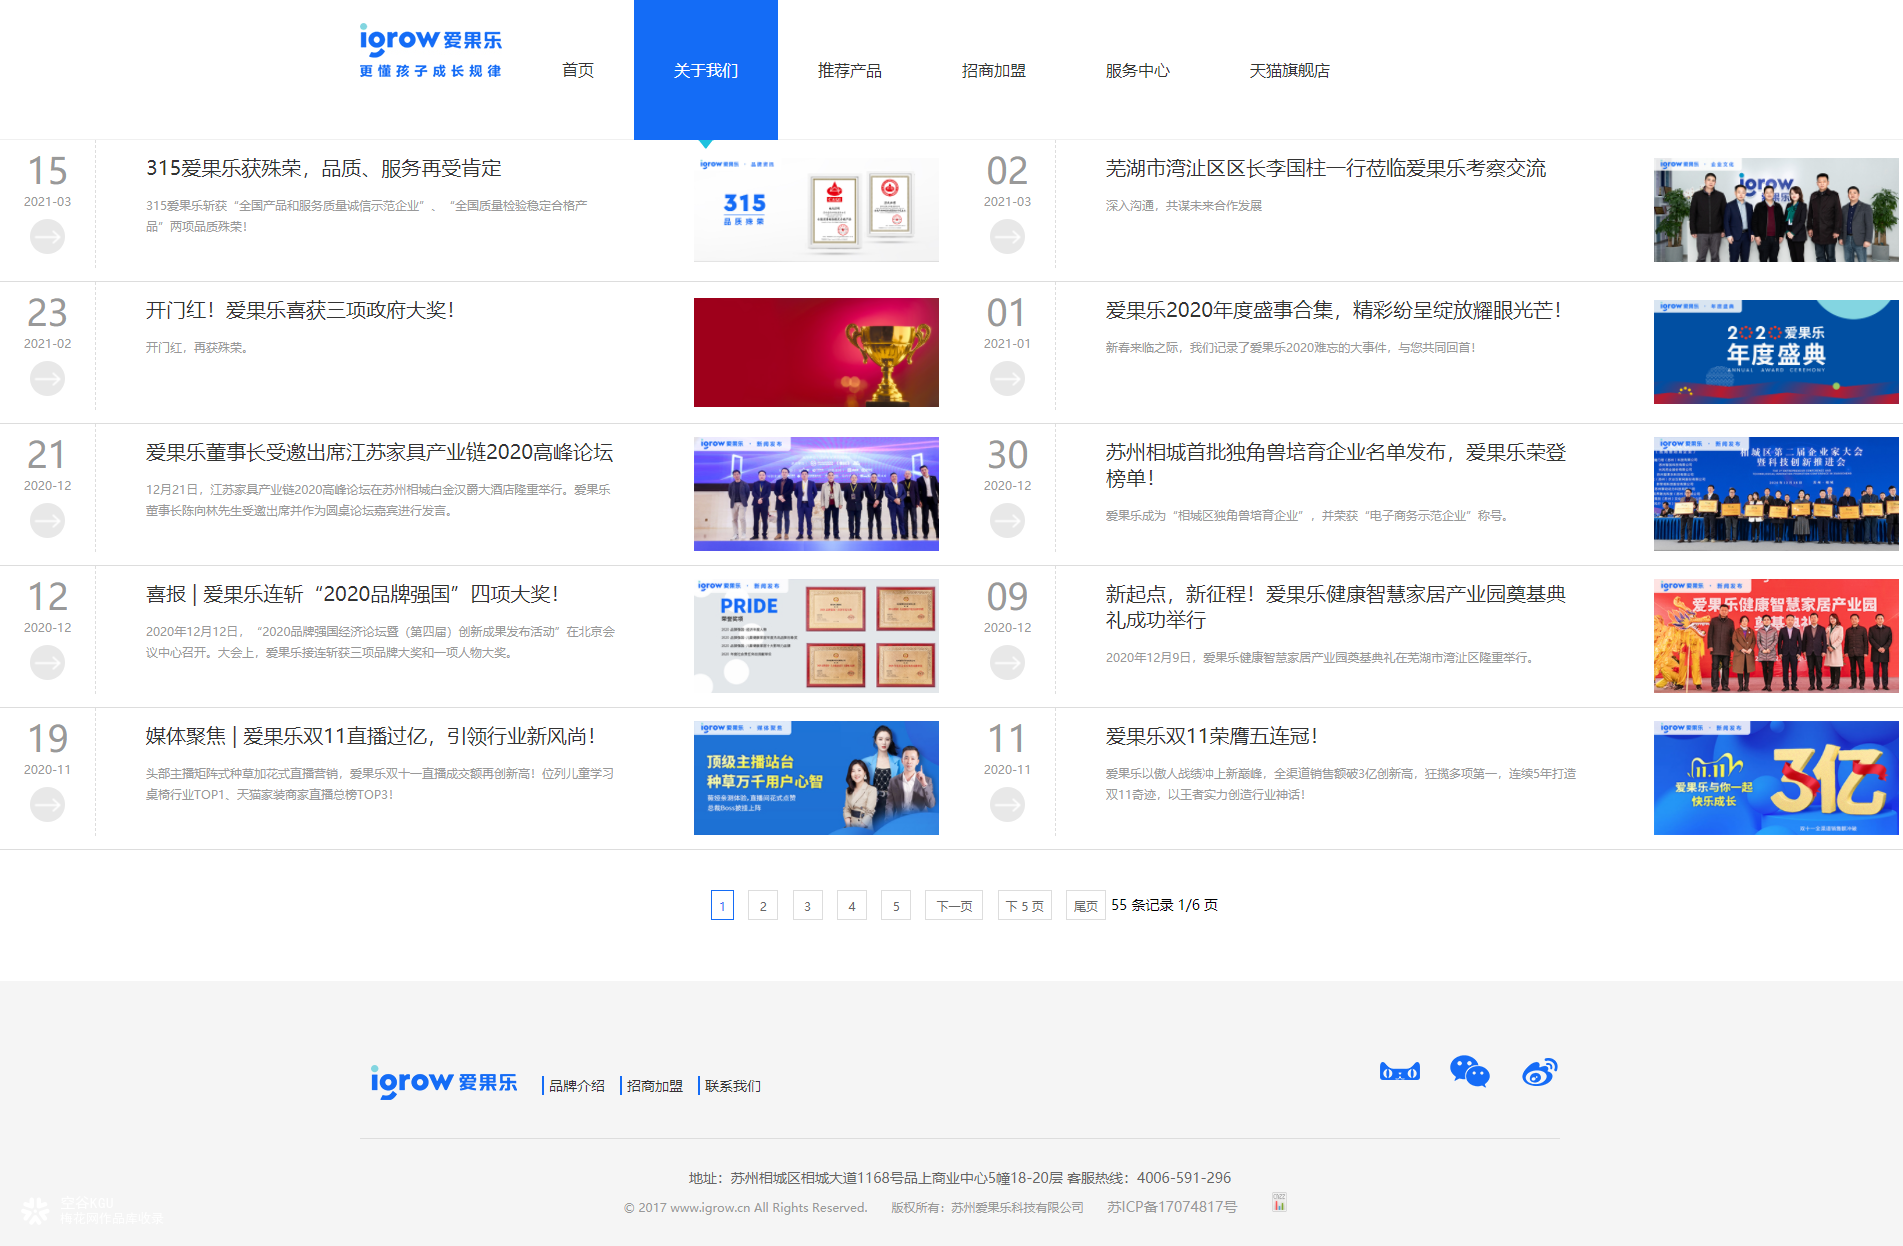The image size is (1903, 1246).
Task: Go to pagination page 2
Action: tap(763, 905)
